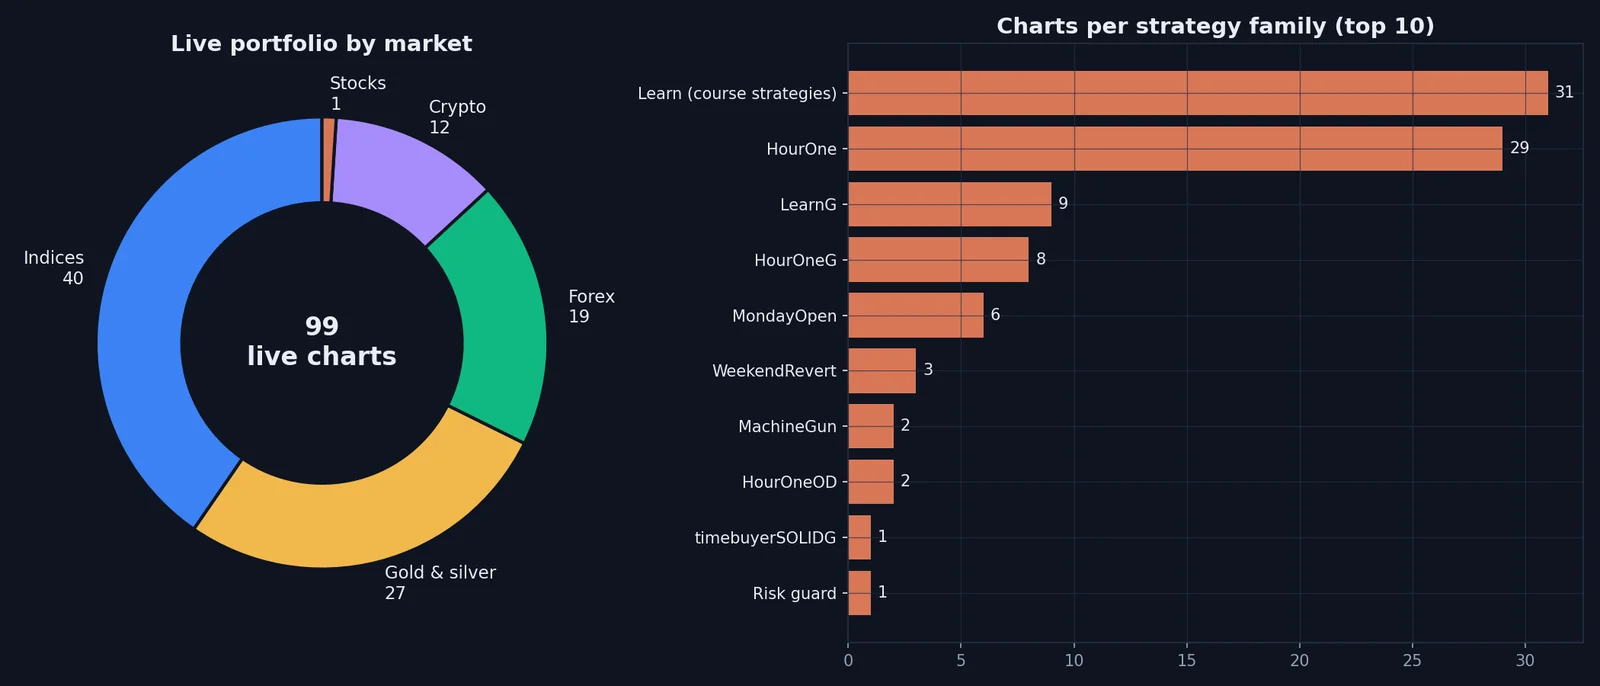Image resolution: width=1600 pixels, height=686 pixels.
Task: Select the WeekendRevert bar
Action: 882,371
